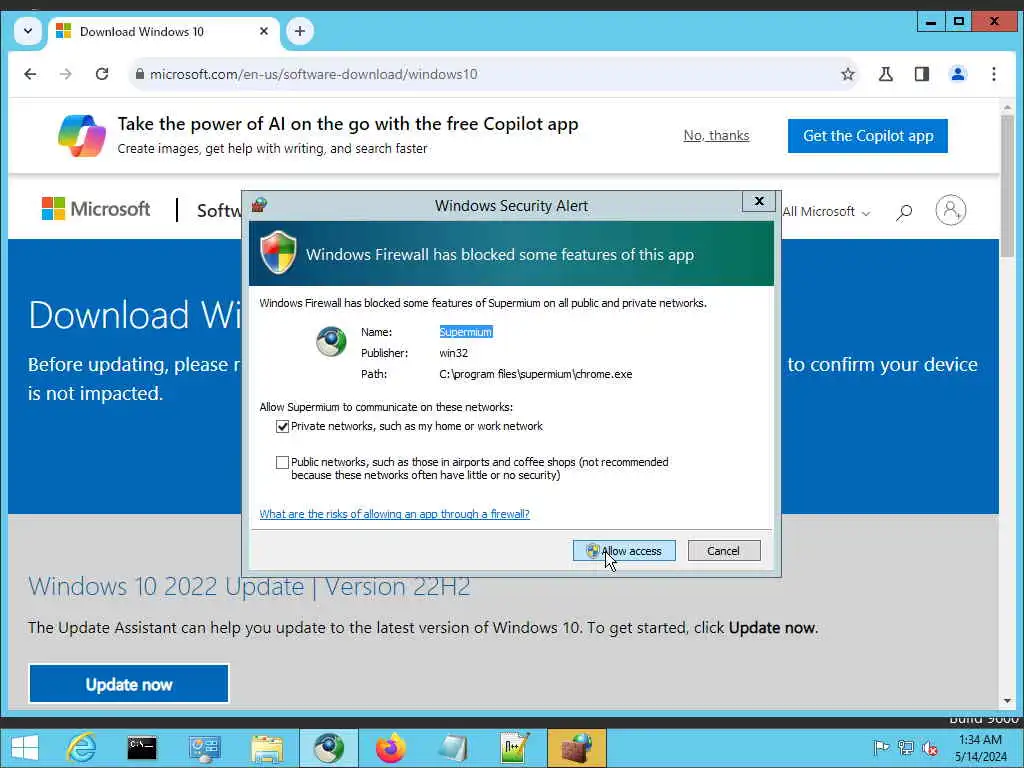Open Server Manager taskbar icon
1024x768 pixels.
pyautogui.click(x=204, y=748)
